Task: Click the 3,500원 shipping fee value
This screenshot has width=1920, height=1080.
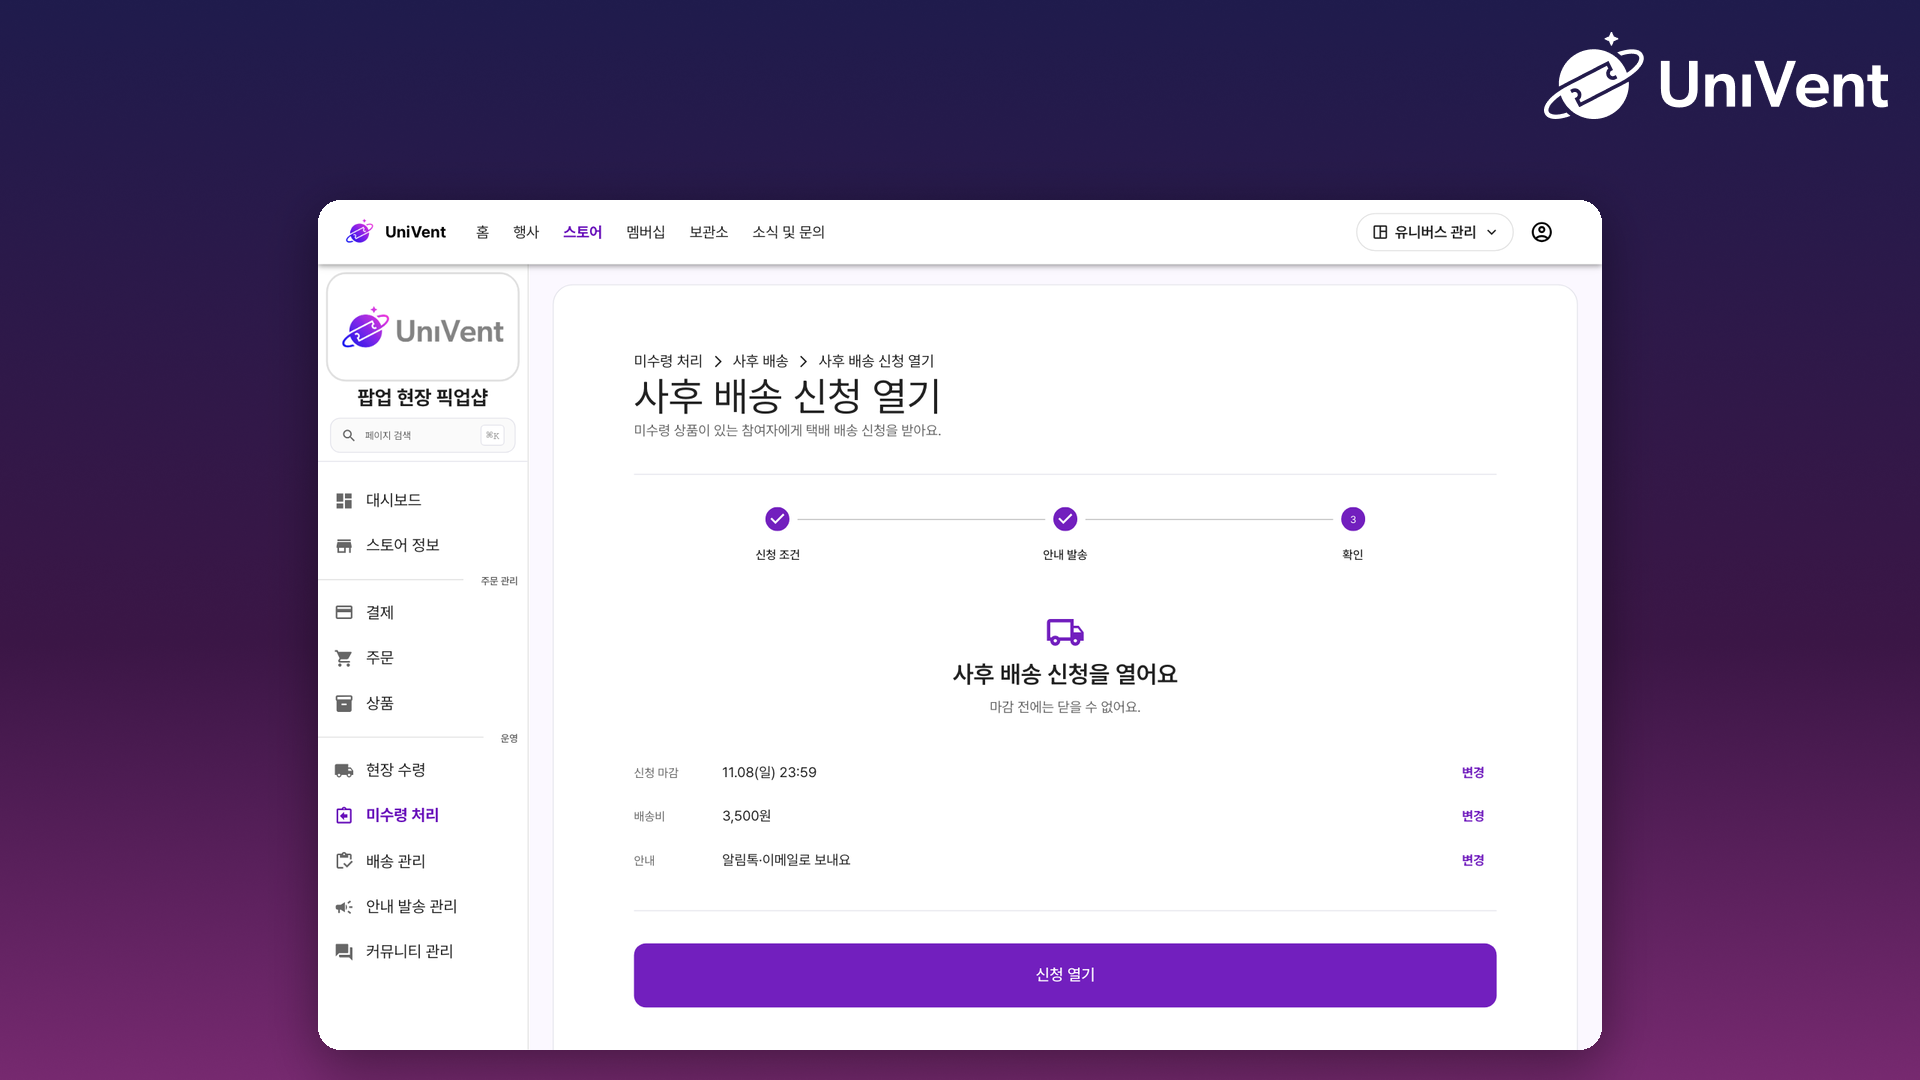Action: tap(746, 816)
